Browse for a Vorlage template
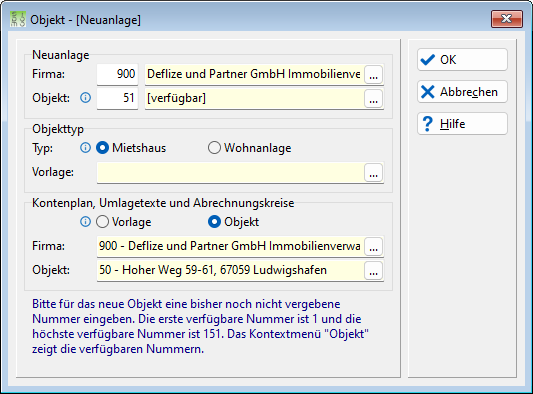 tap(374, 173)
